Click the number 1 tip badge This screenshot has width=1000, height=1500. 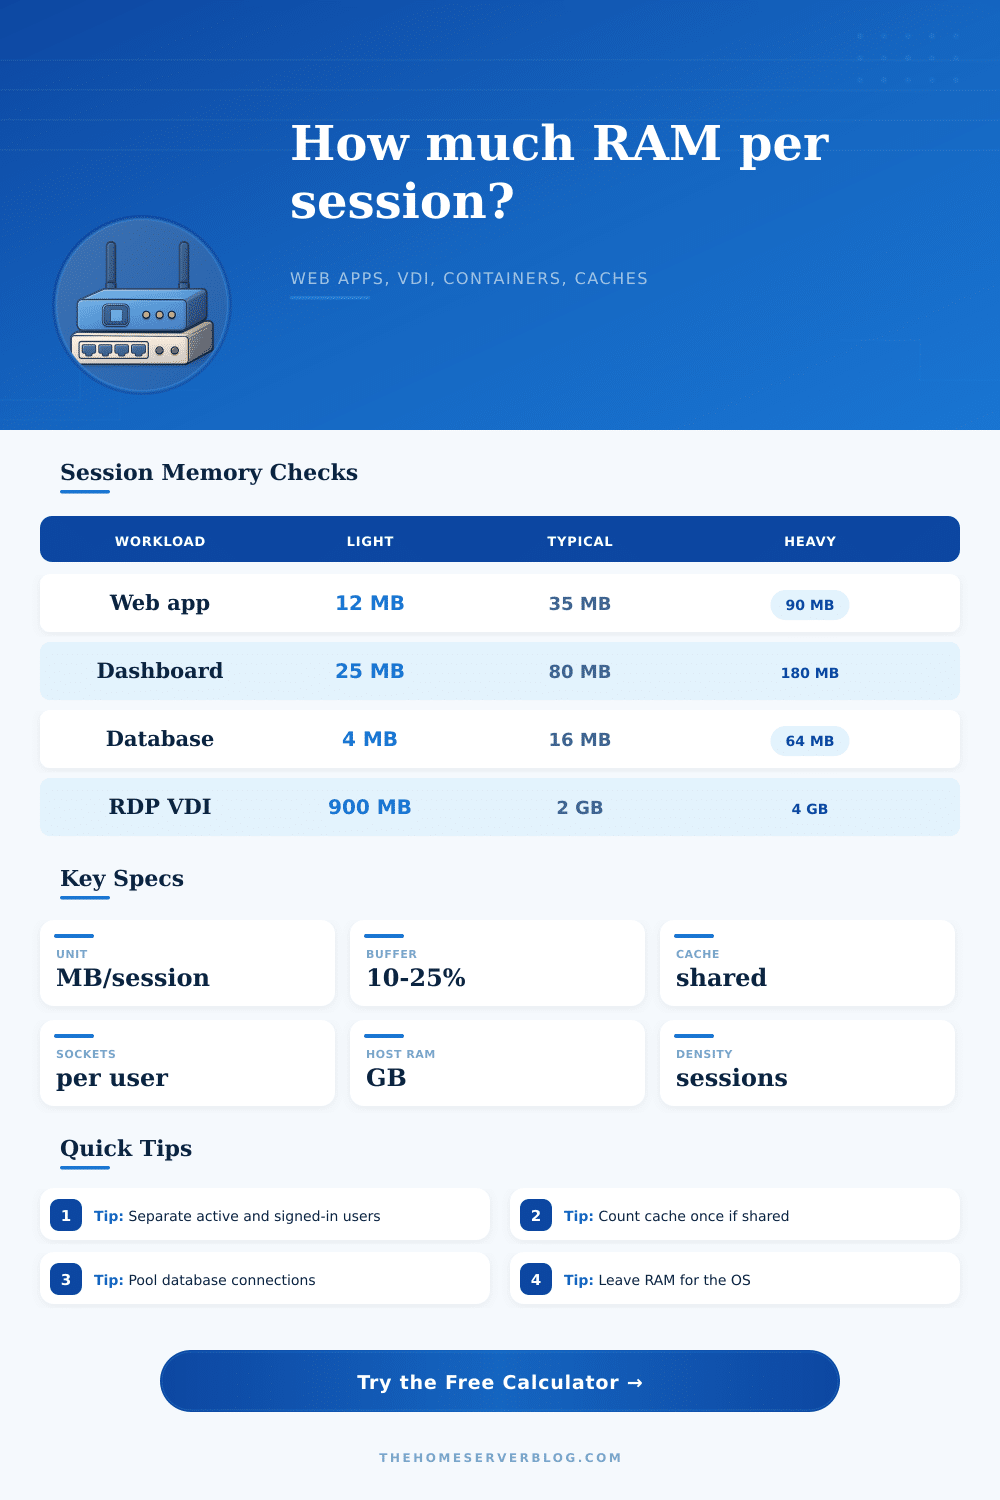pyautogui.click(x=66, y=1215)
